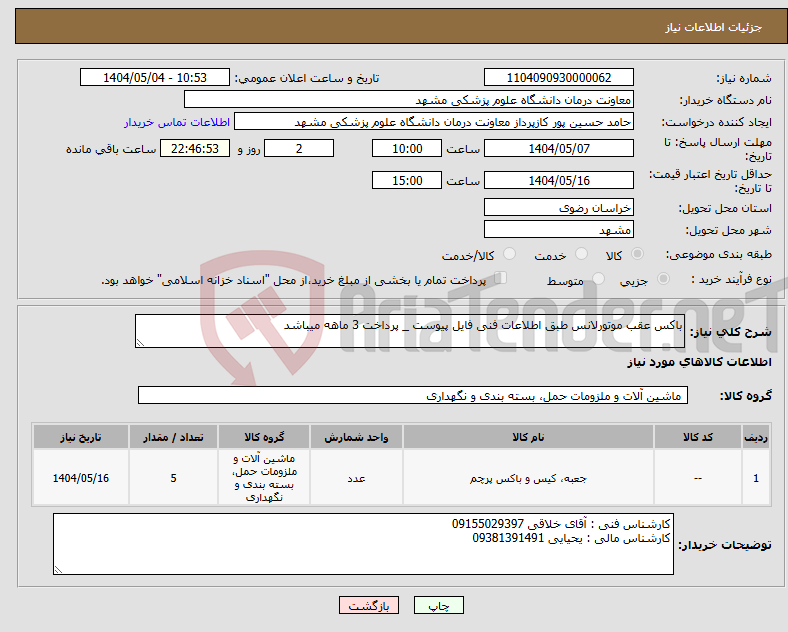The image size is (788, 632).
Task: Click the گروه کالا field
Action: click(x=413, y=395)
